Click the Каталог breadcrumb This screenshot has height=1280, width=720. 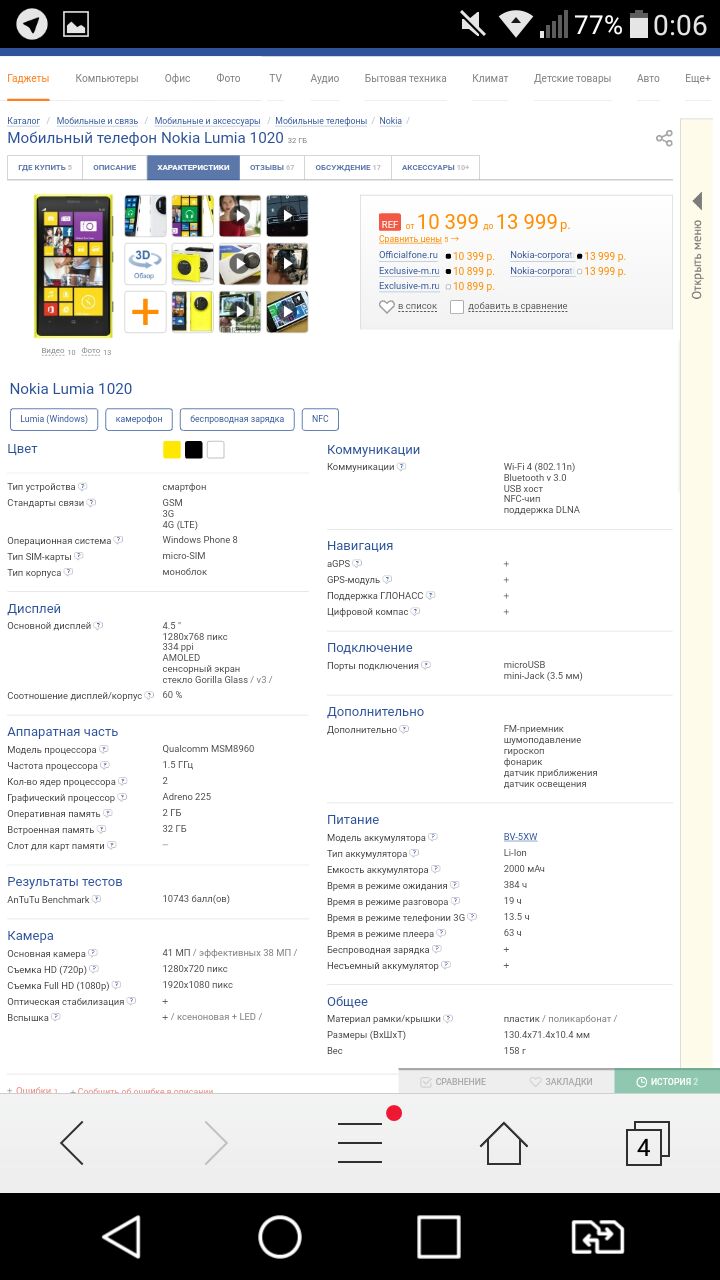point(24,121)
